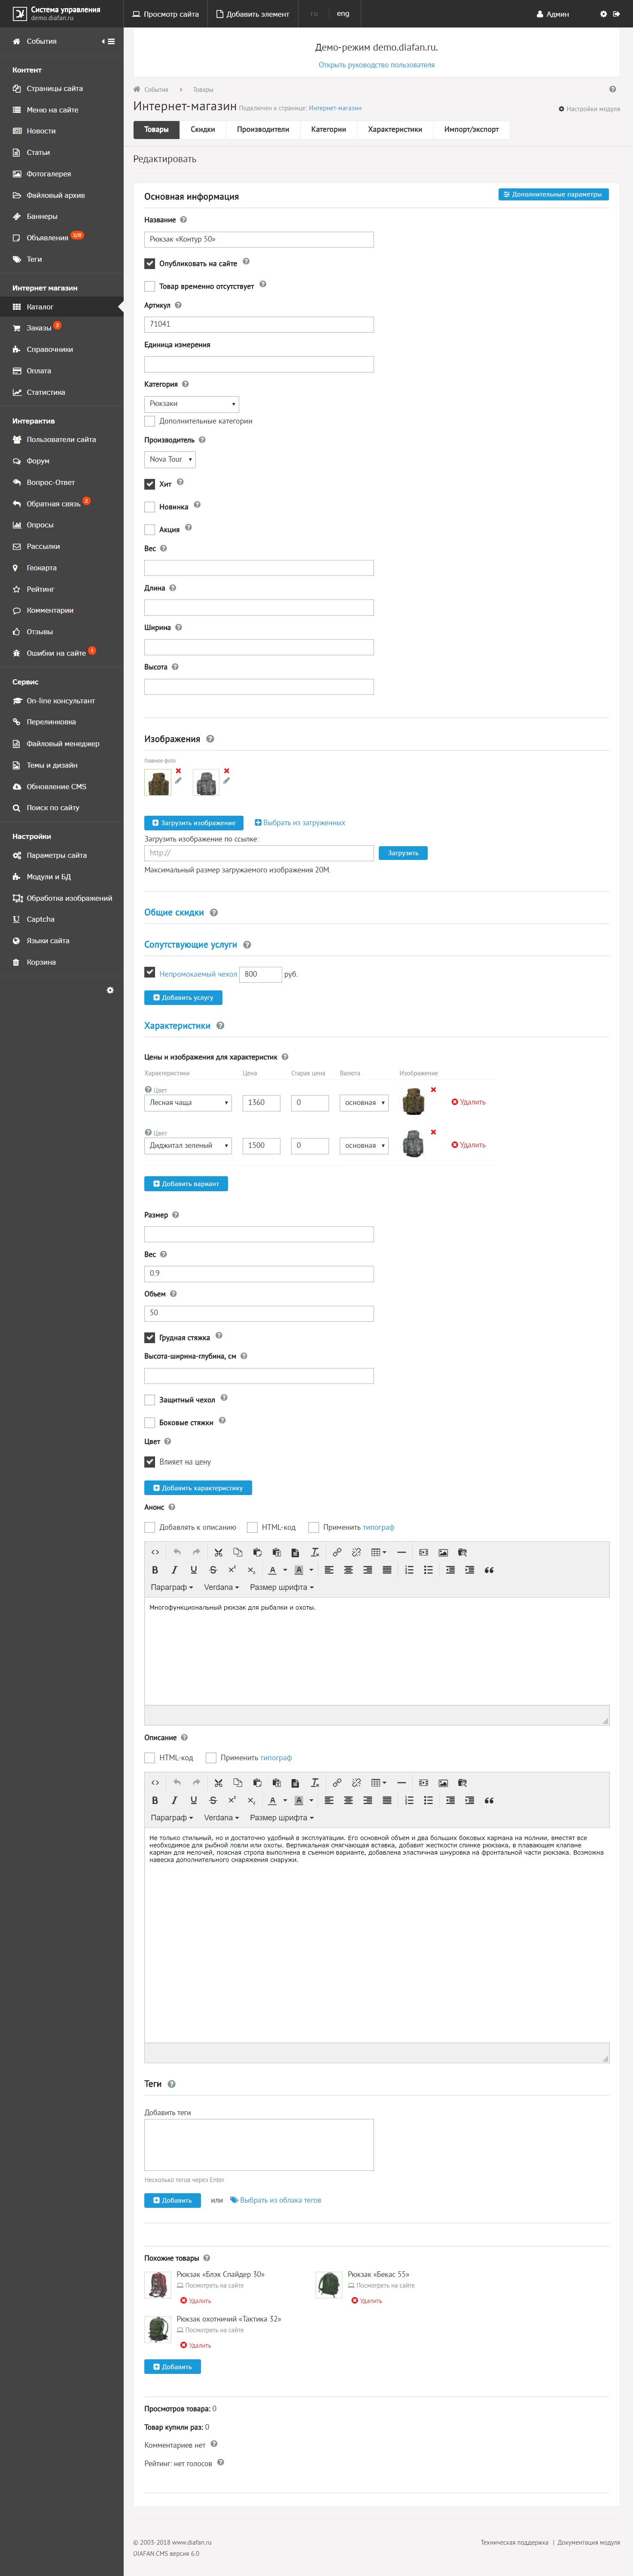633x2576 pixels.
Task: Open Производитель dropdown showing Nova Tour
Action: [x=170, y=460]
